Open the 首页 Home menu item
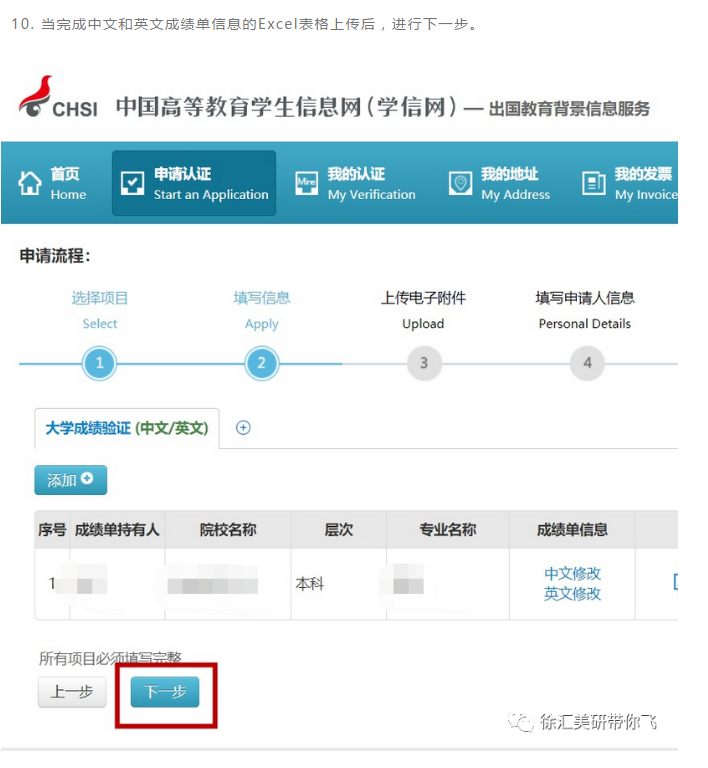Viewport: 708px width, 768px height. [x=52, y=183]
